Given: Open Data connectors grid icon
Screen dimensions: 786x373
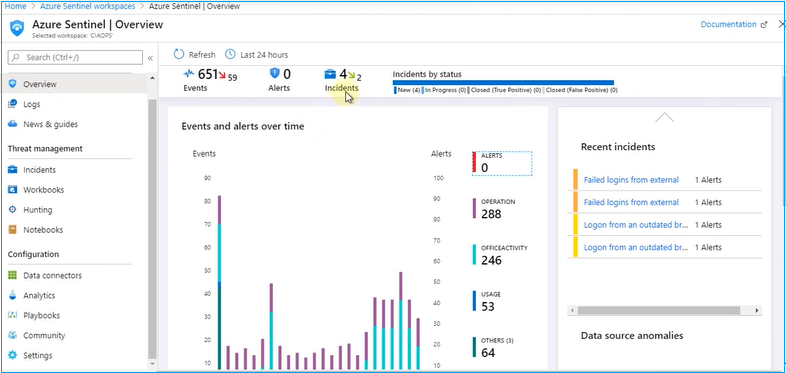Looking at the screenshot, I should 13,276.
